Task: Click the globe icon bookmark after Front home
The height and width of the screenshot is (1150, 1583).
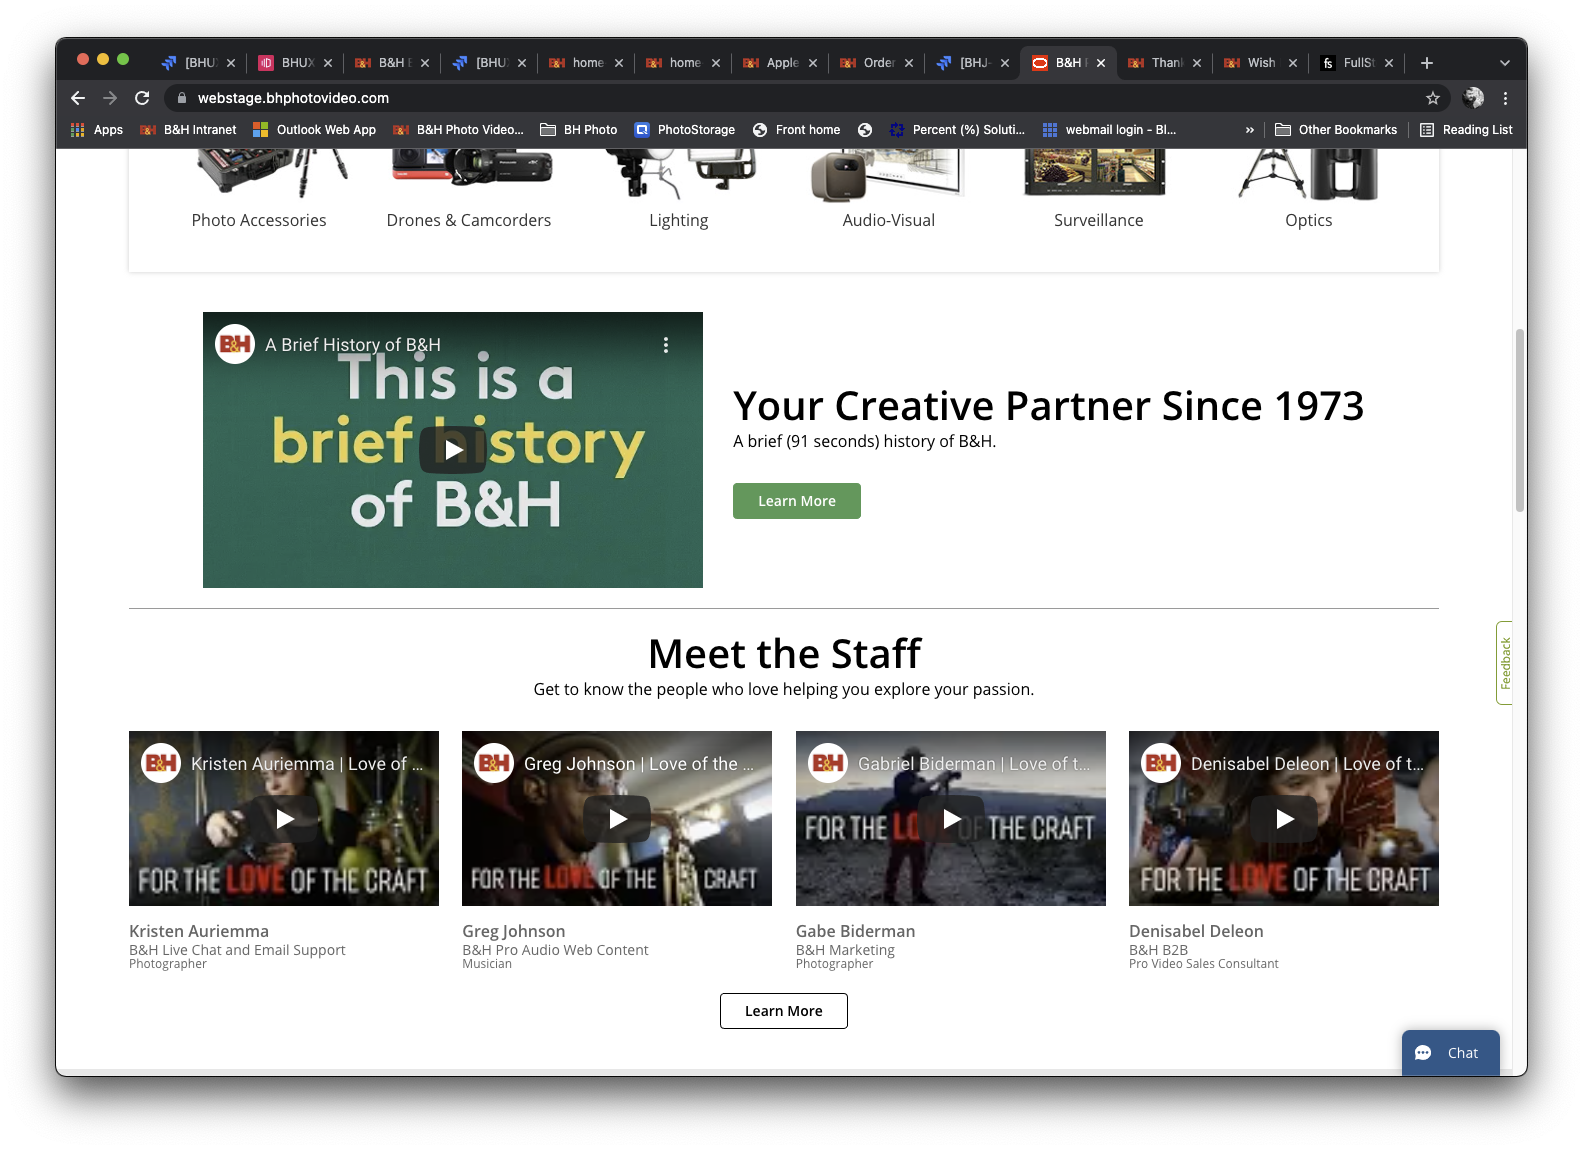Action: (865, 130)
